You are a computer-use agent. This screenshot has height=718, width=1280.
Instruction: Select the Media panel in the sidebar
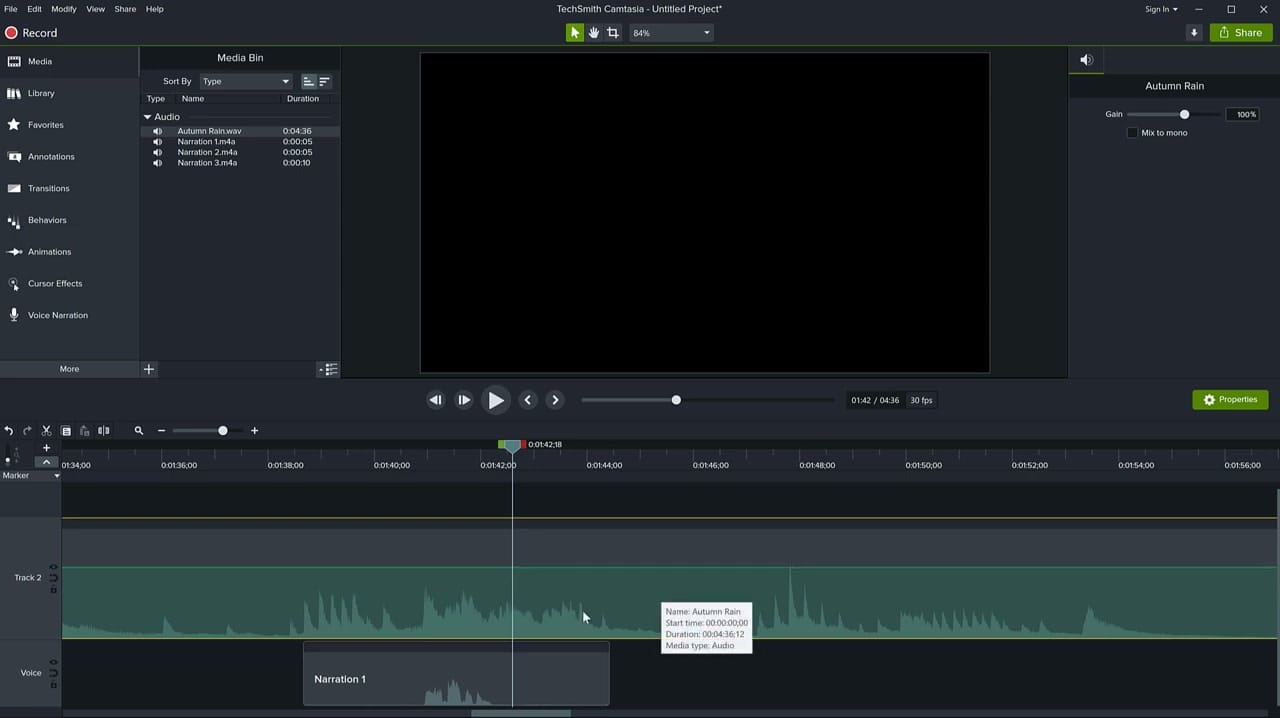point(39,61)
